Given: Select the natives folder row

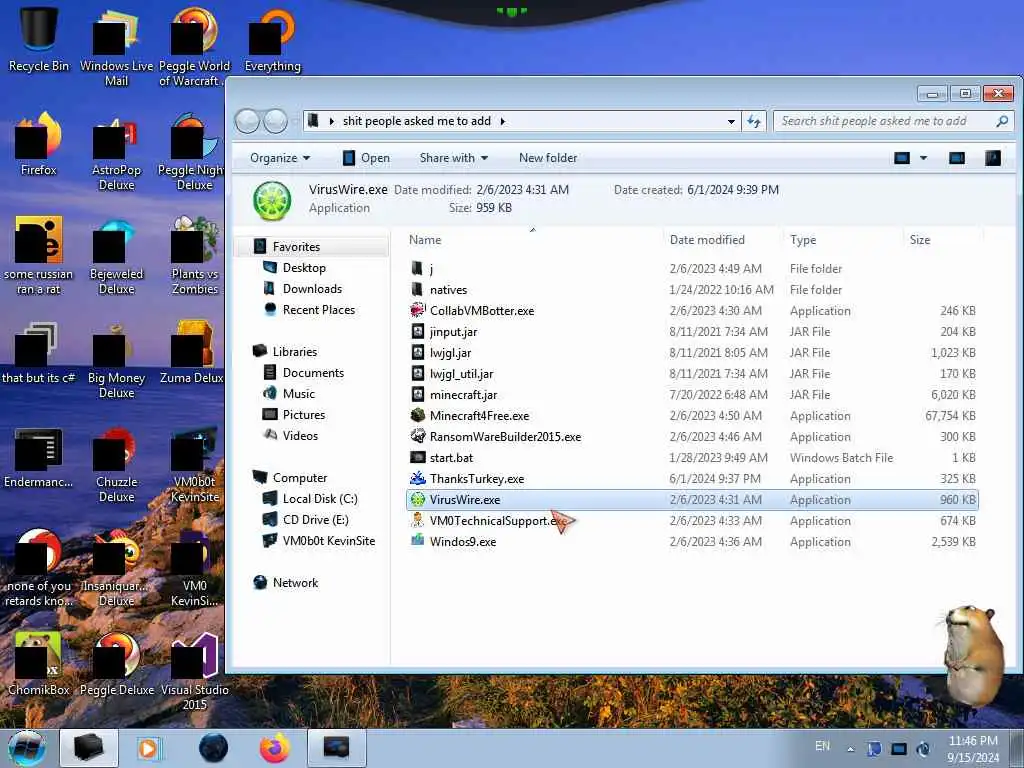Looking at the screenshot, I should 692,289.
